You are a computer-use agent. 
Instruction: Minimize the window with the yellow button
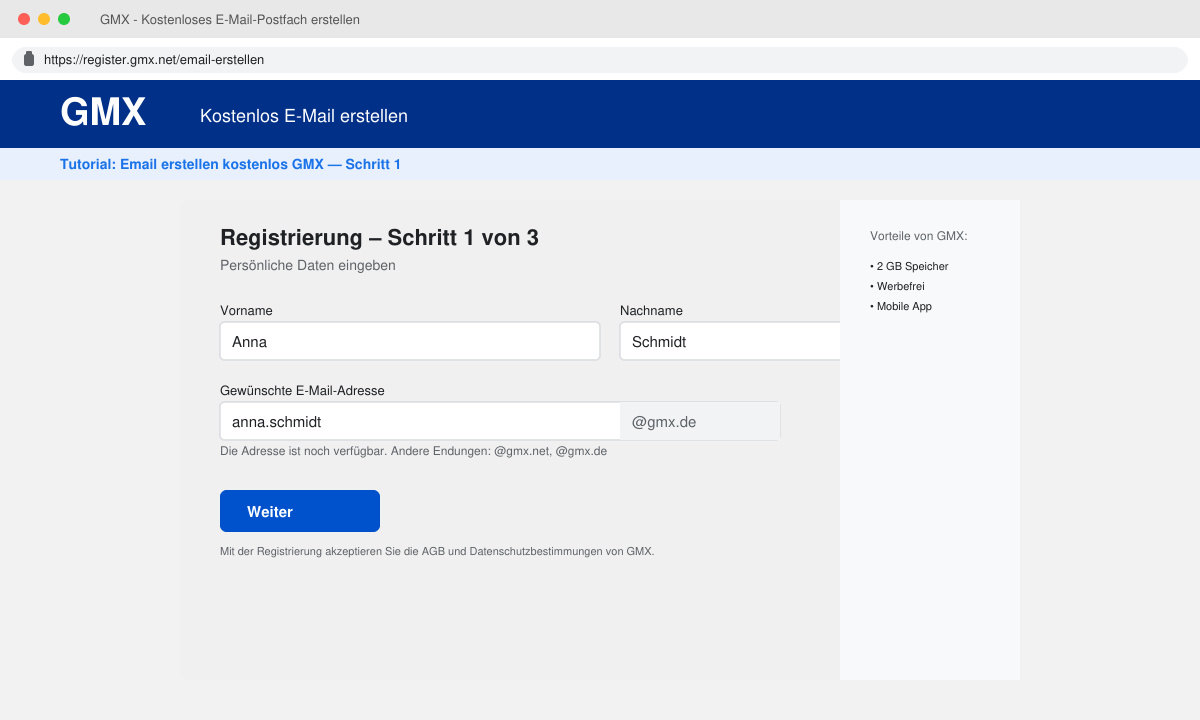[x=44, y=19]
